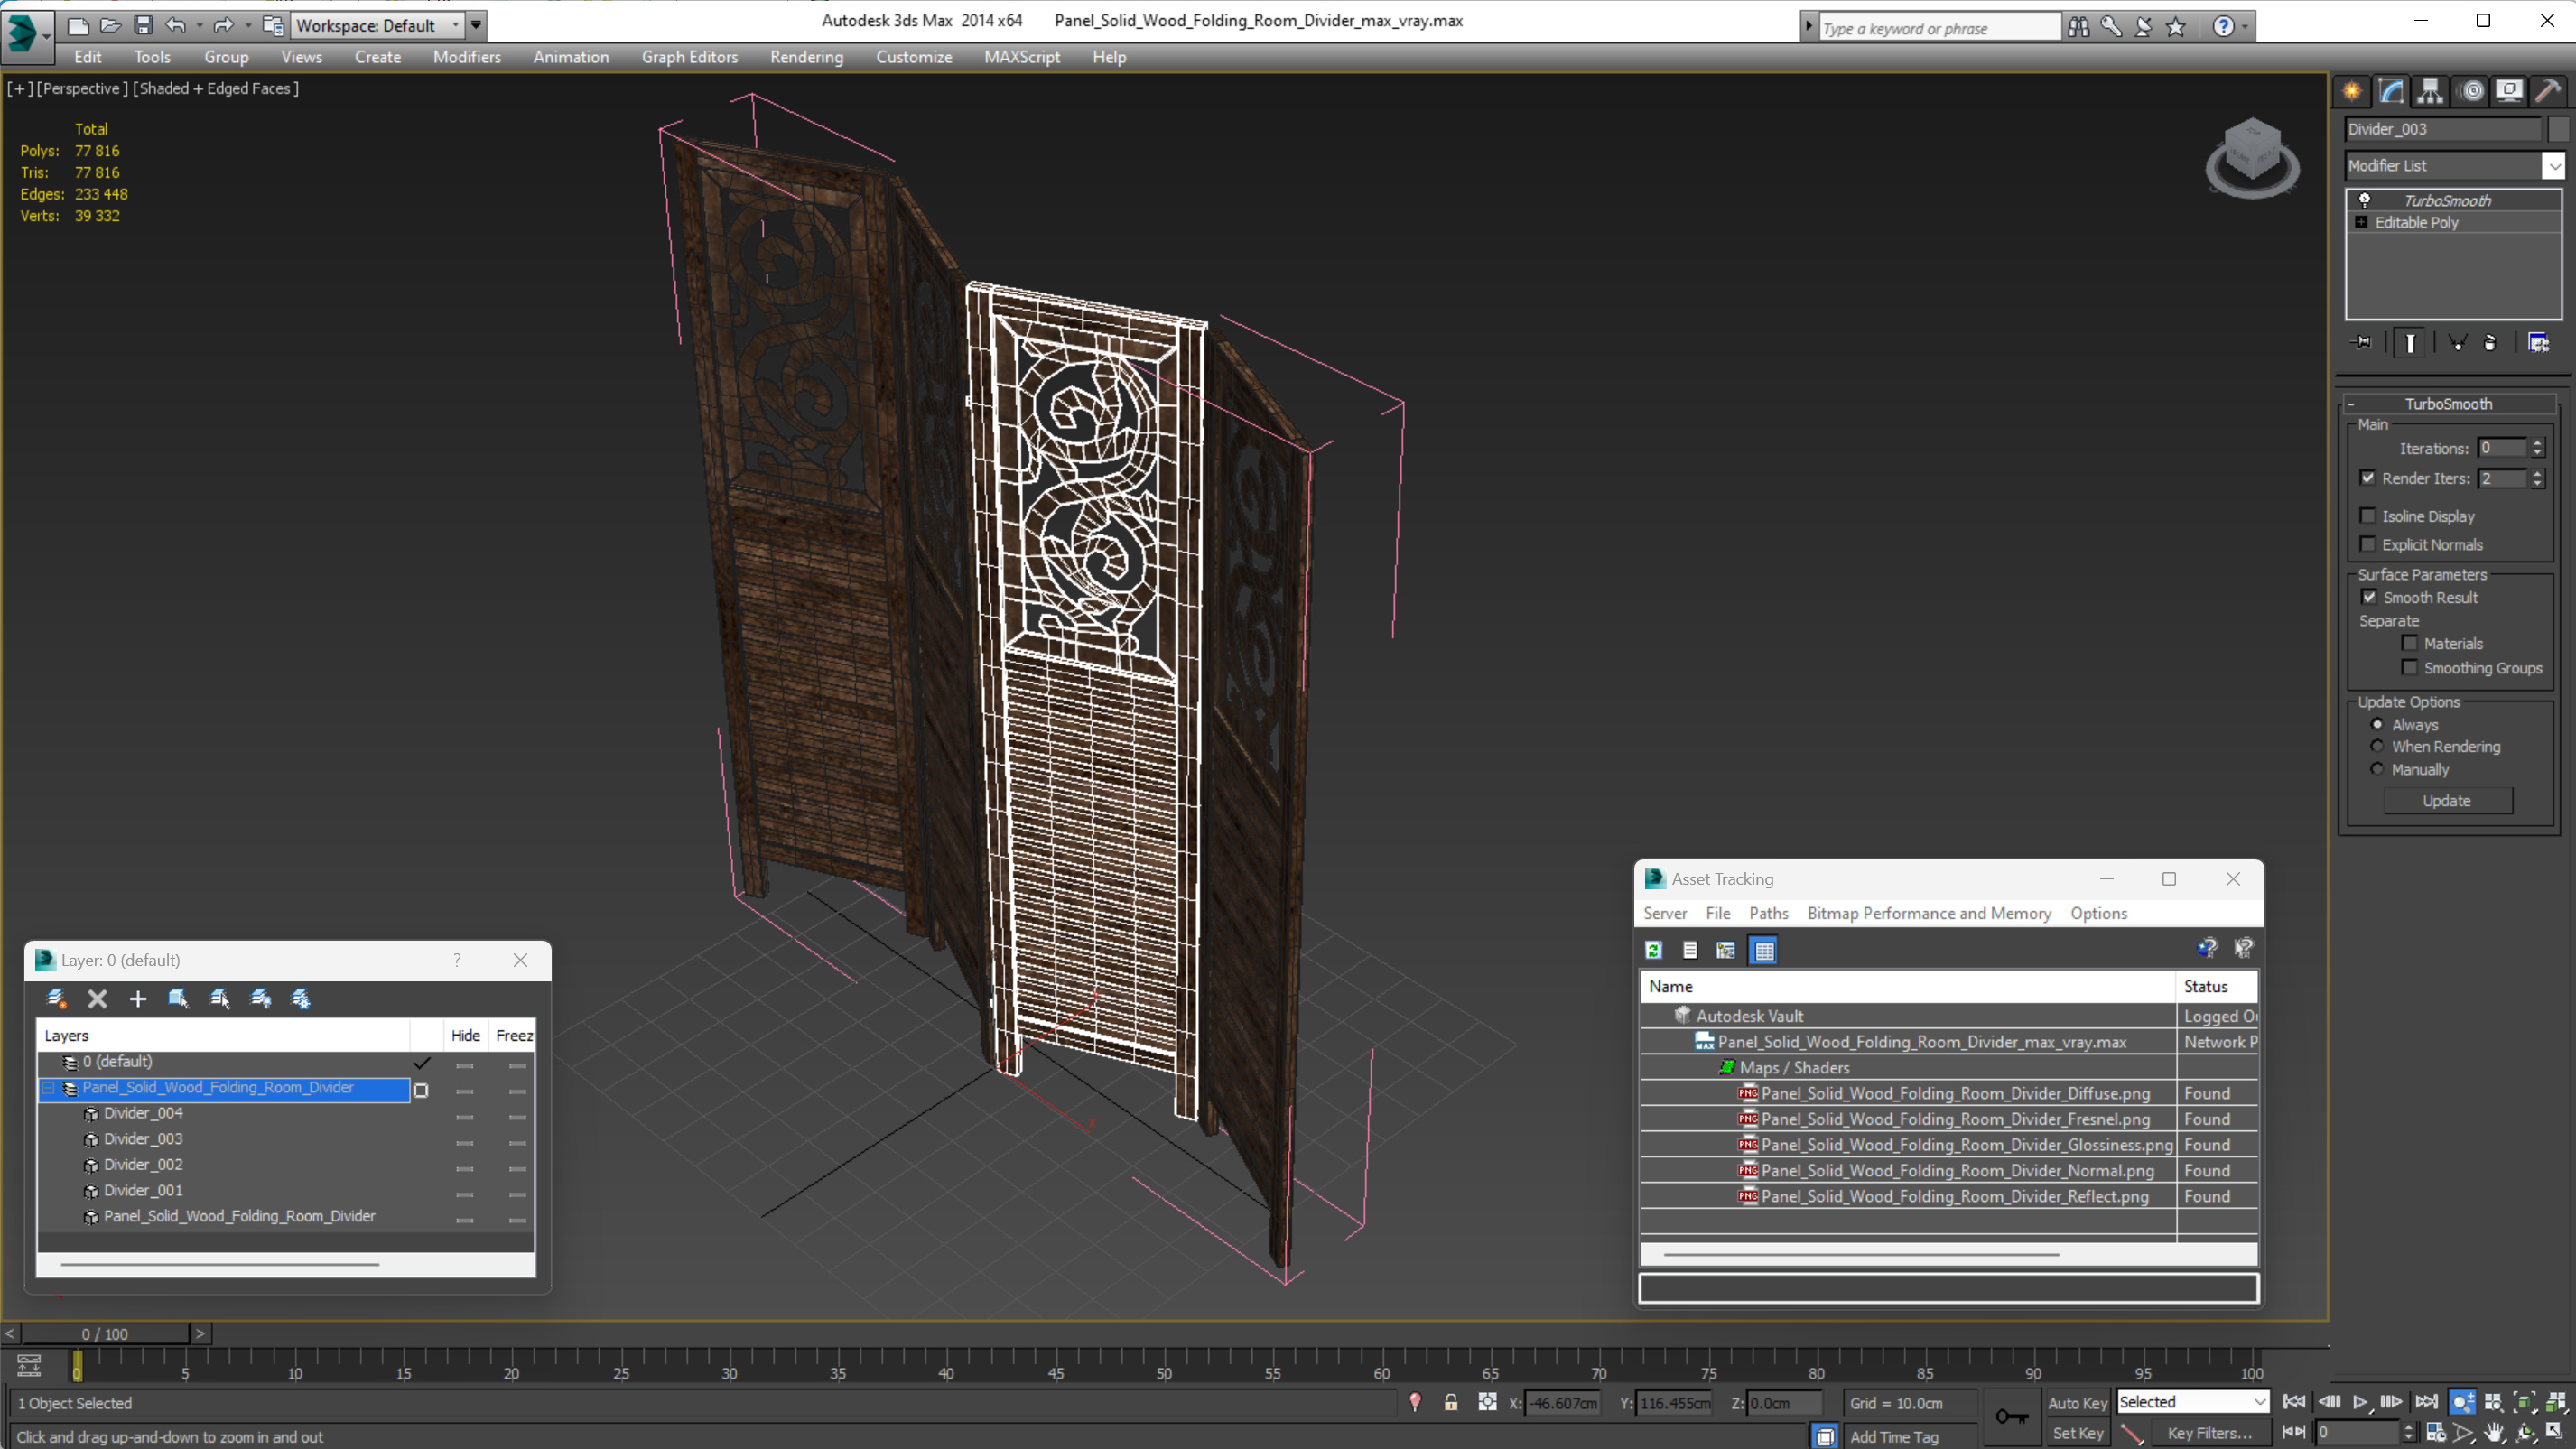The width and height of the screenshot is (2576, 1449).
Task: Click Delete layer X icon in Layer dialog
Action: click(x=97, y=998)
